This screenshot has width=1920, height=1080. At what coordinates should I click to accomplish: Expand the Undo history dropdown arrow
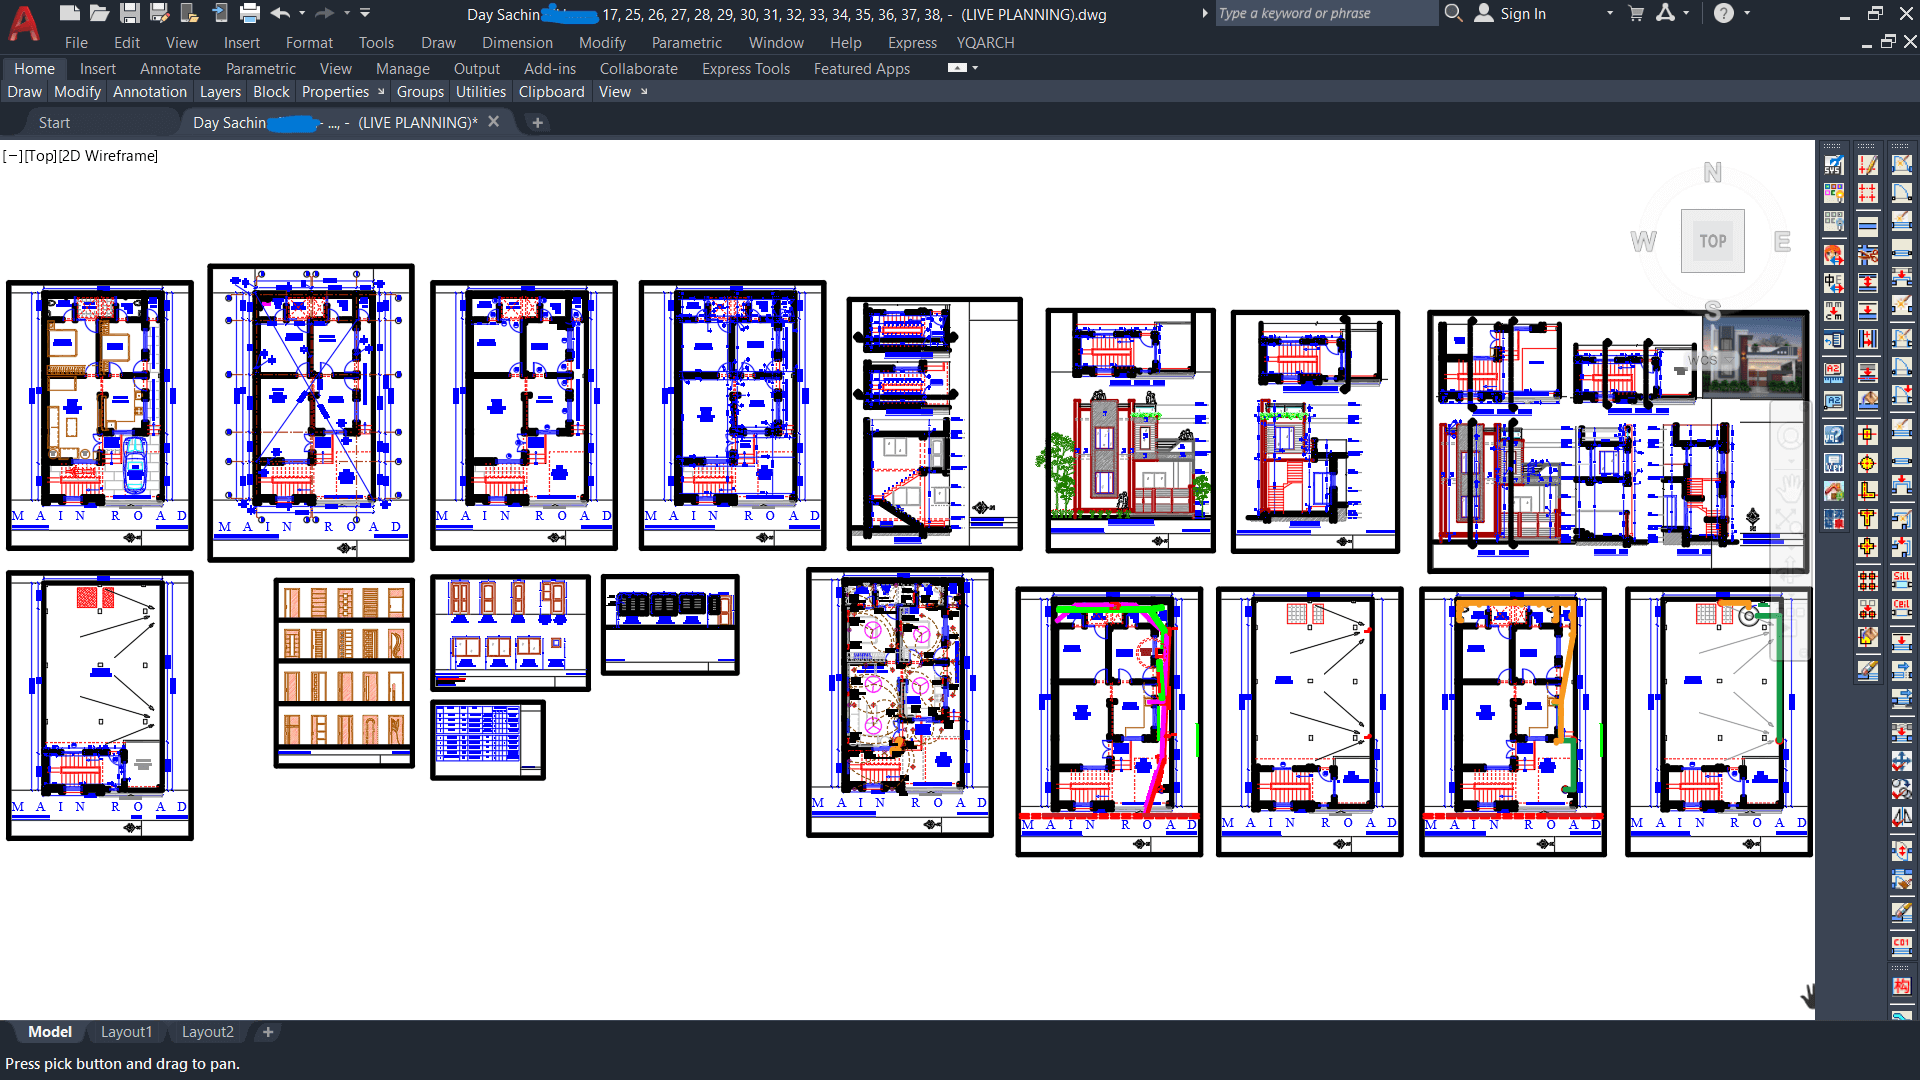pyautogui.click(x=302, y=13)
